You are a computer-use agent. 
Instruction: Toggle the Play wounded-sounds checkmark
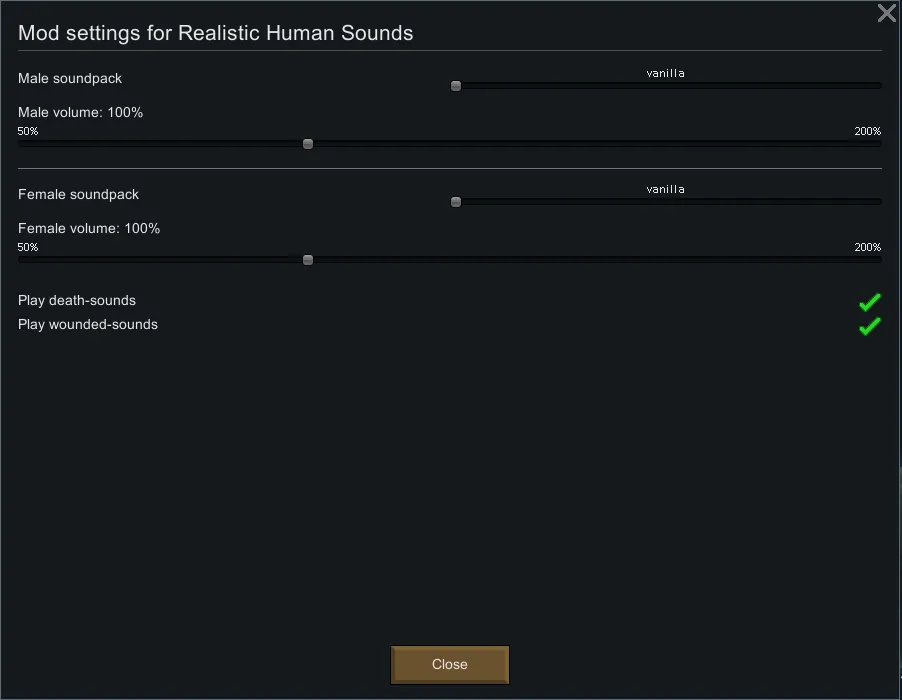point(869,325)
